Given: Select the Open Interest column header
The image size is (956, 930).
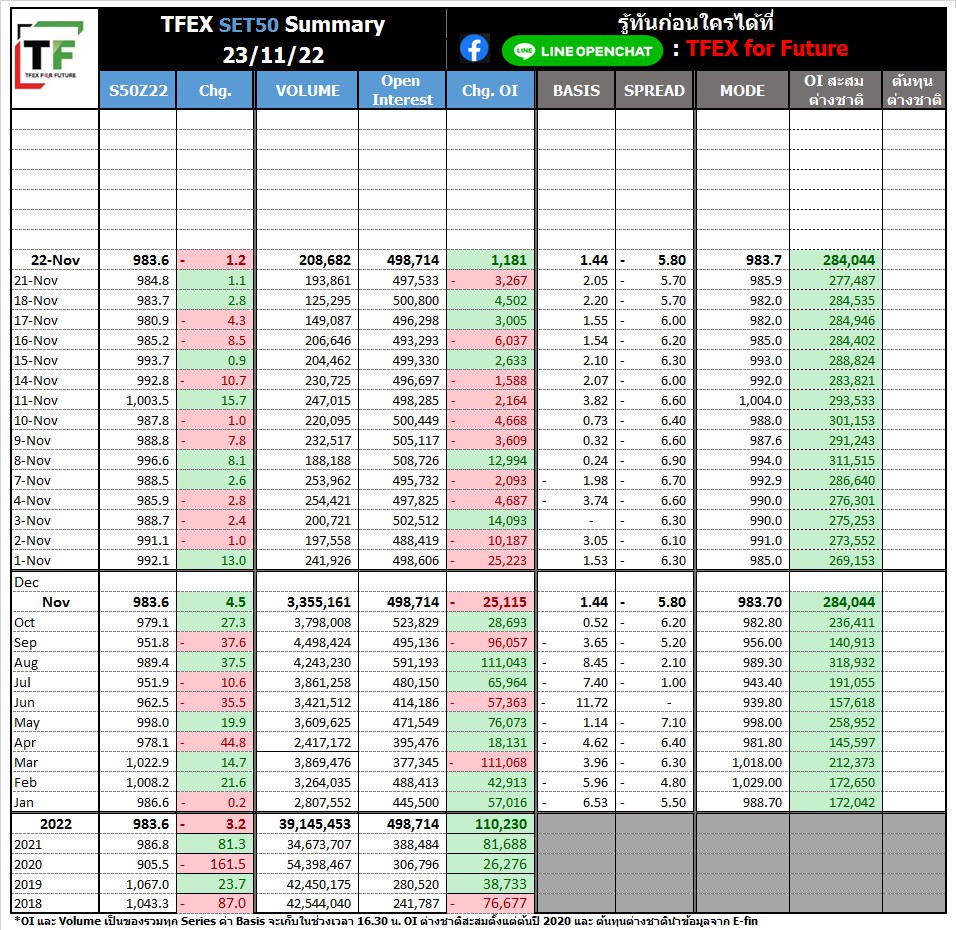Looking at the screenshot, I should coord(402,90).
